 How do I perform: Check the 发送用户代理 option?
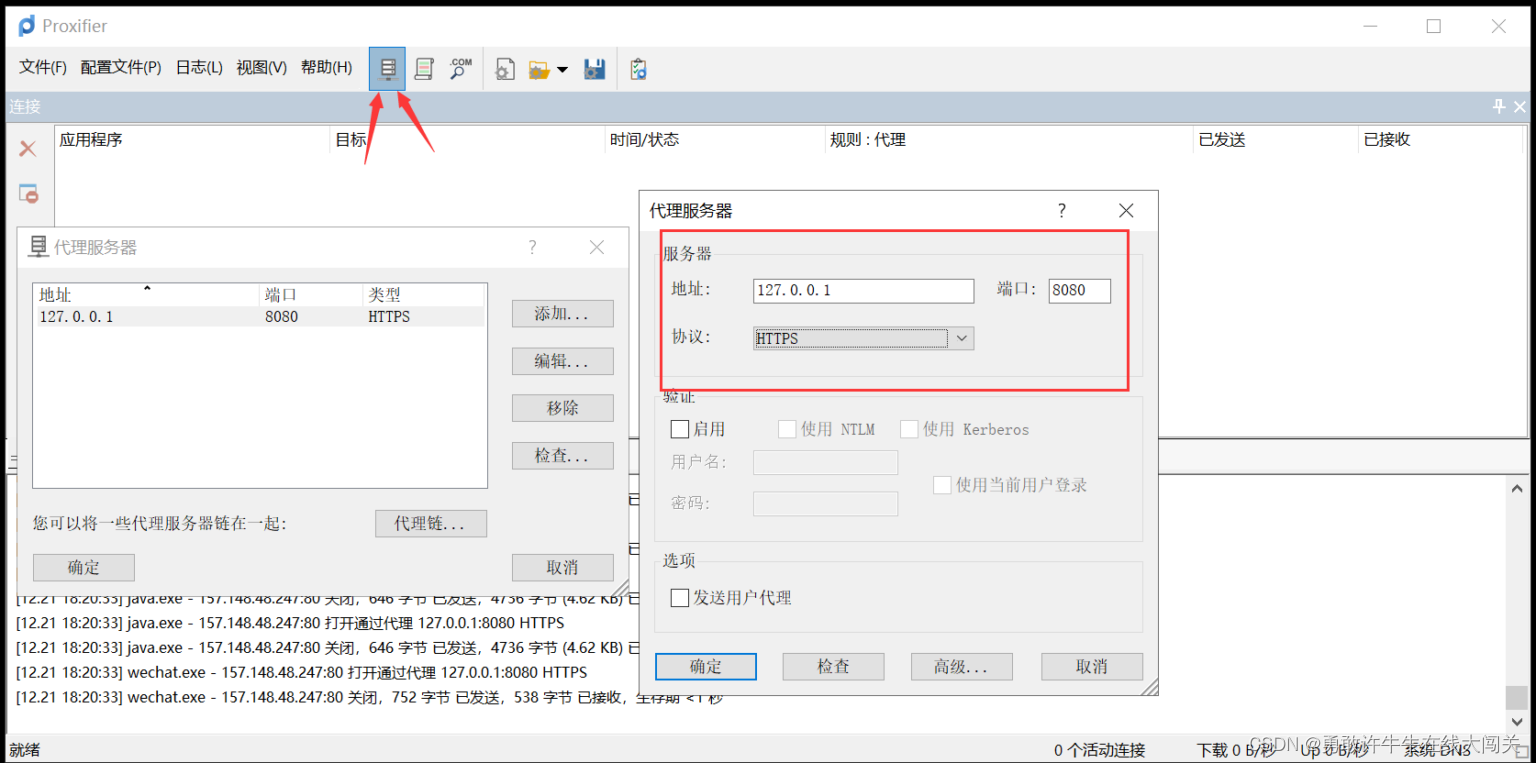680,598
